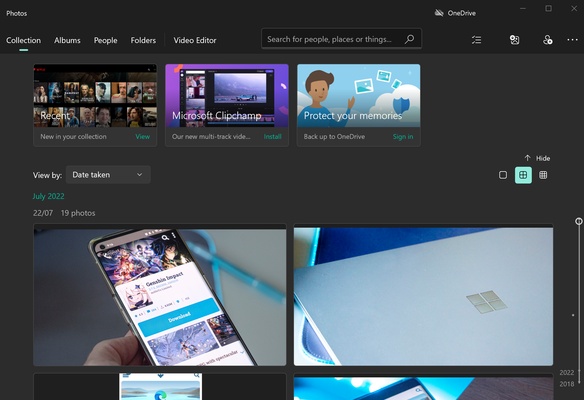
Task: Click View on the Recent card
Action: click(143, 137)
